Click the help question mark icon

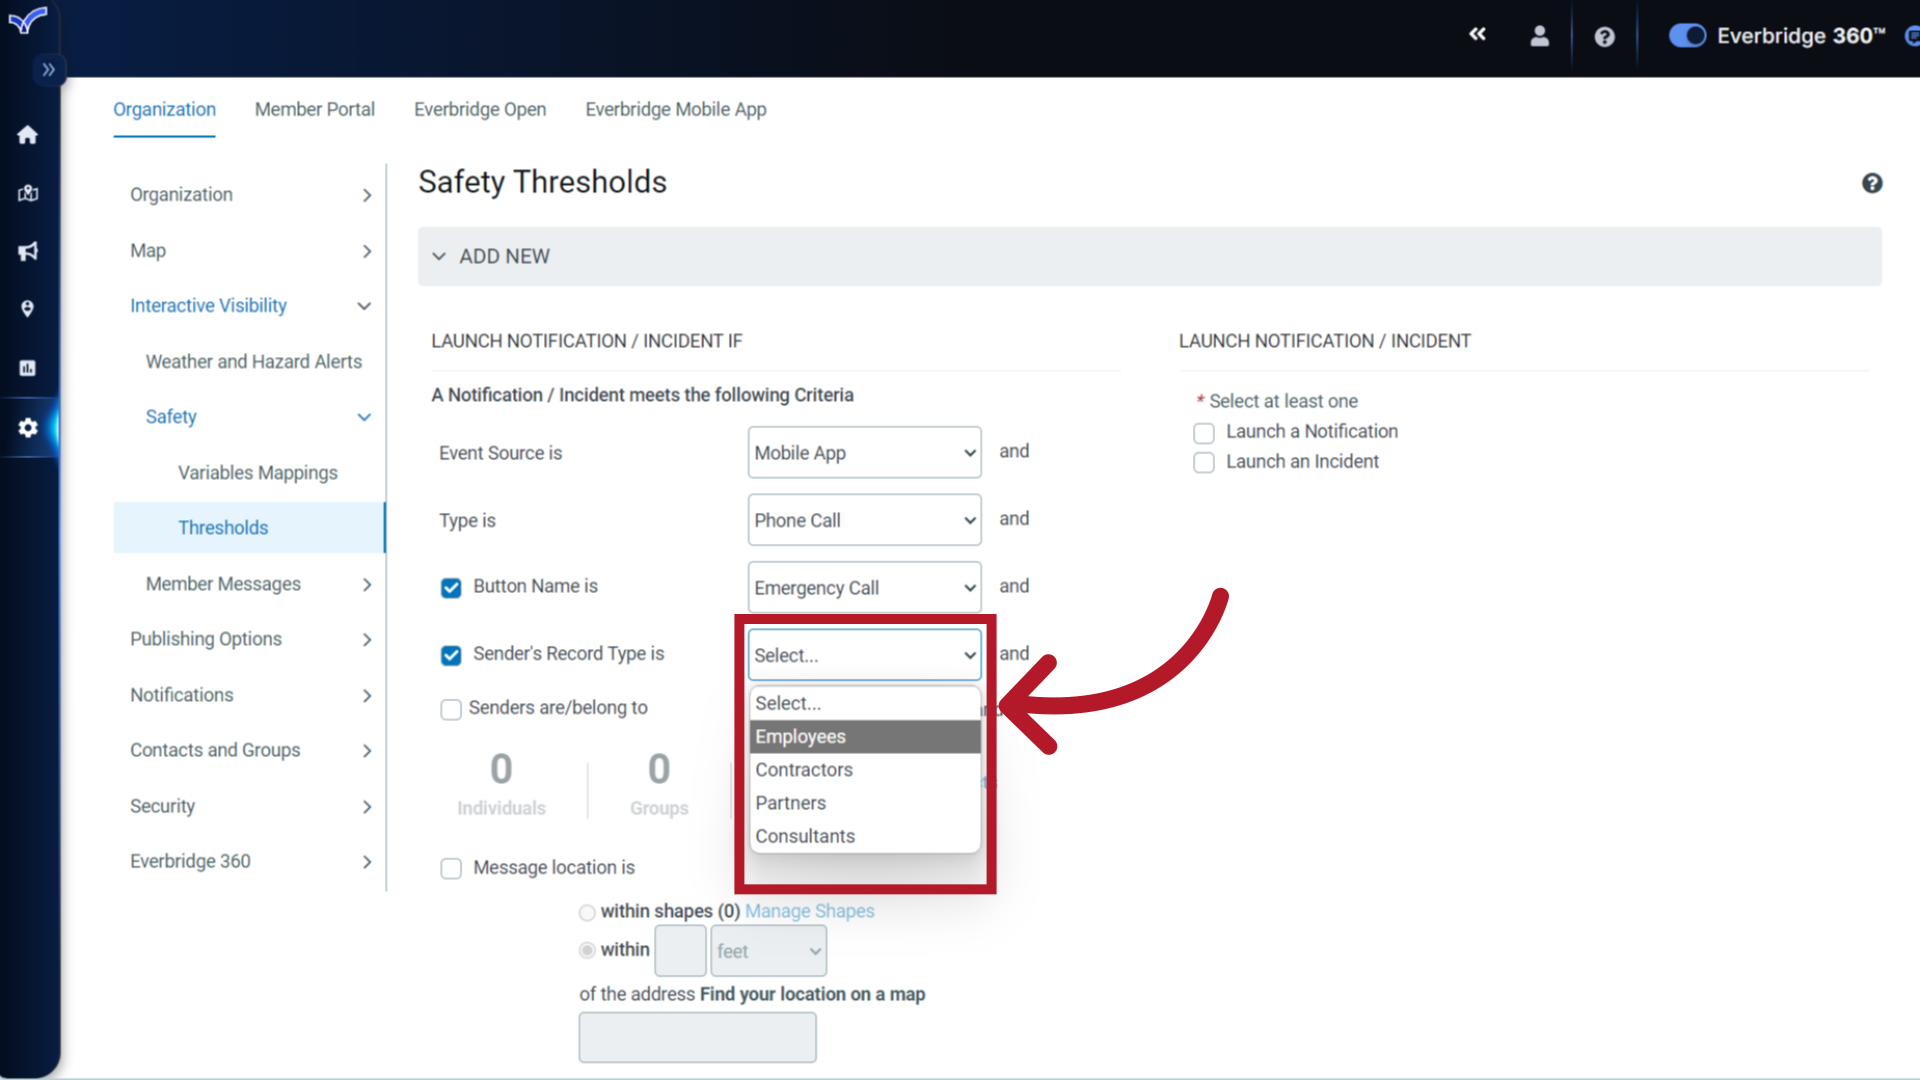point(1604,36)
